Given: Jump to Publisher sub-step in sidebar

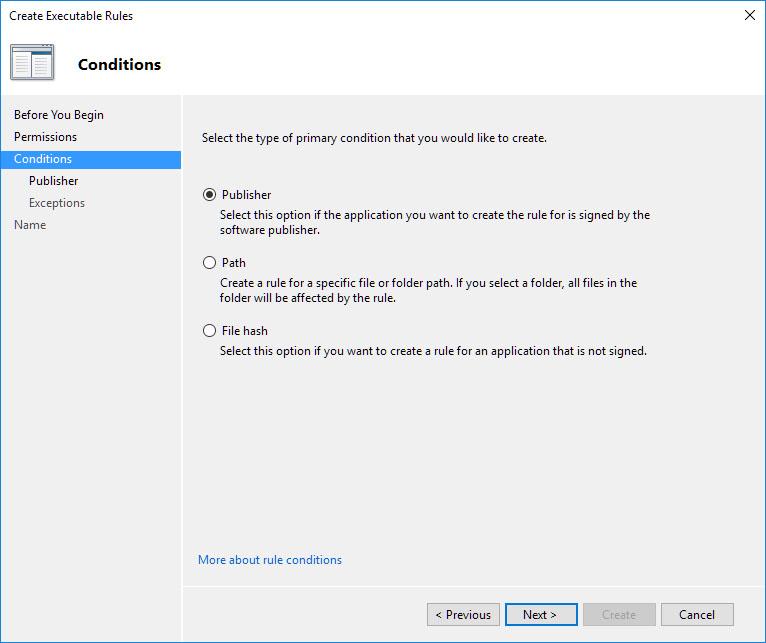Looking at the screenshot, I should (x=53, y=181).
